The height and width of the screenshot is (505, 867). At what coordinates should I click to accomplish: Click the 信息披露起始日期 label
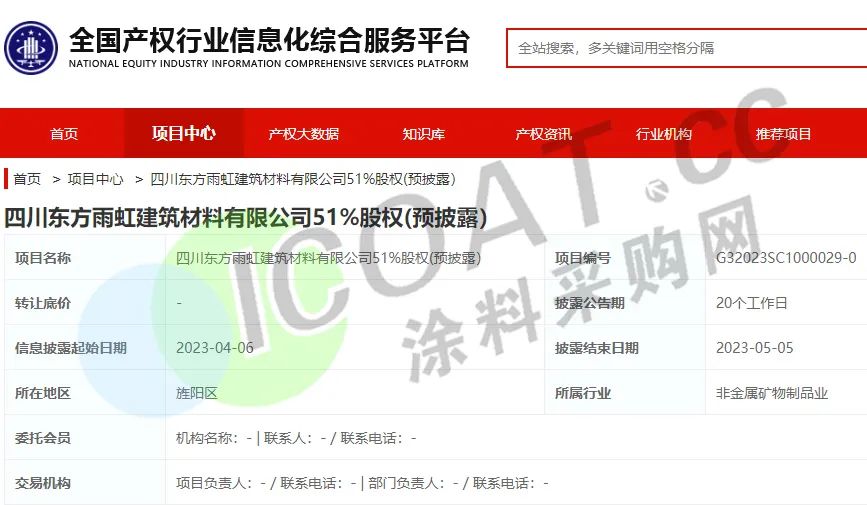(x=71, y=348)
